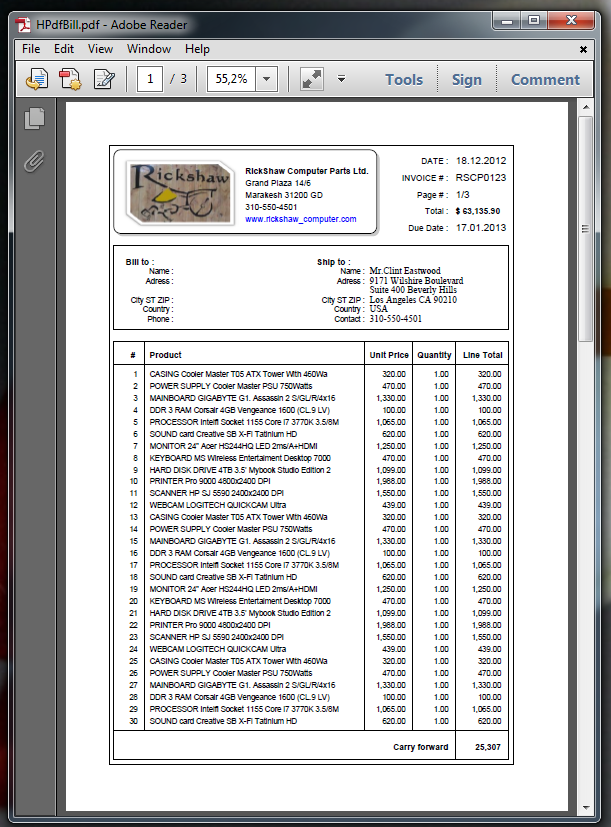
Task: Follow the www.rickshaw_computer.com link
Action: [x=300, y=219]
